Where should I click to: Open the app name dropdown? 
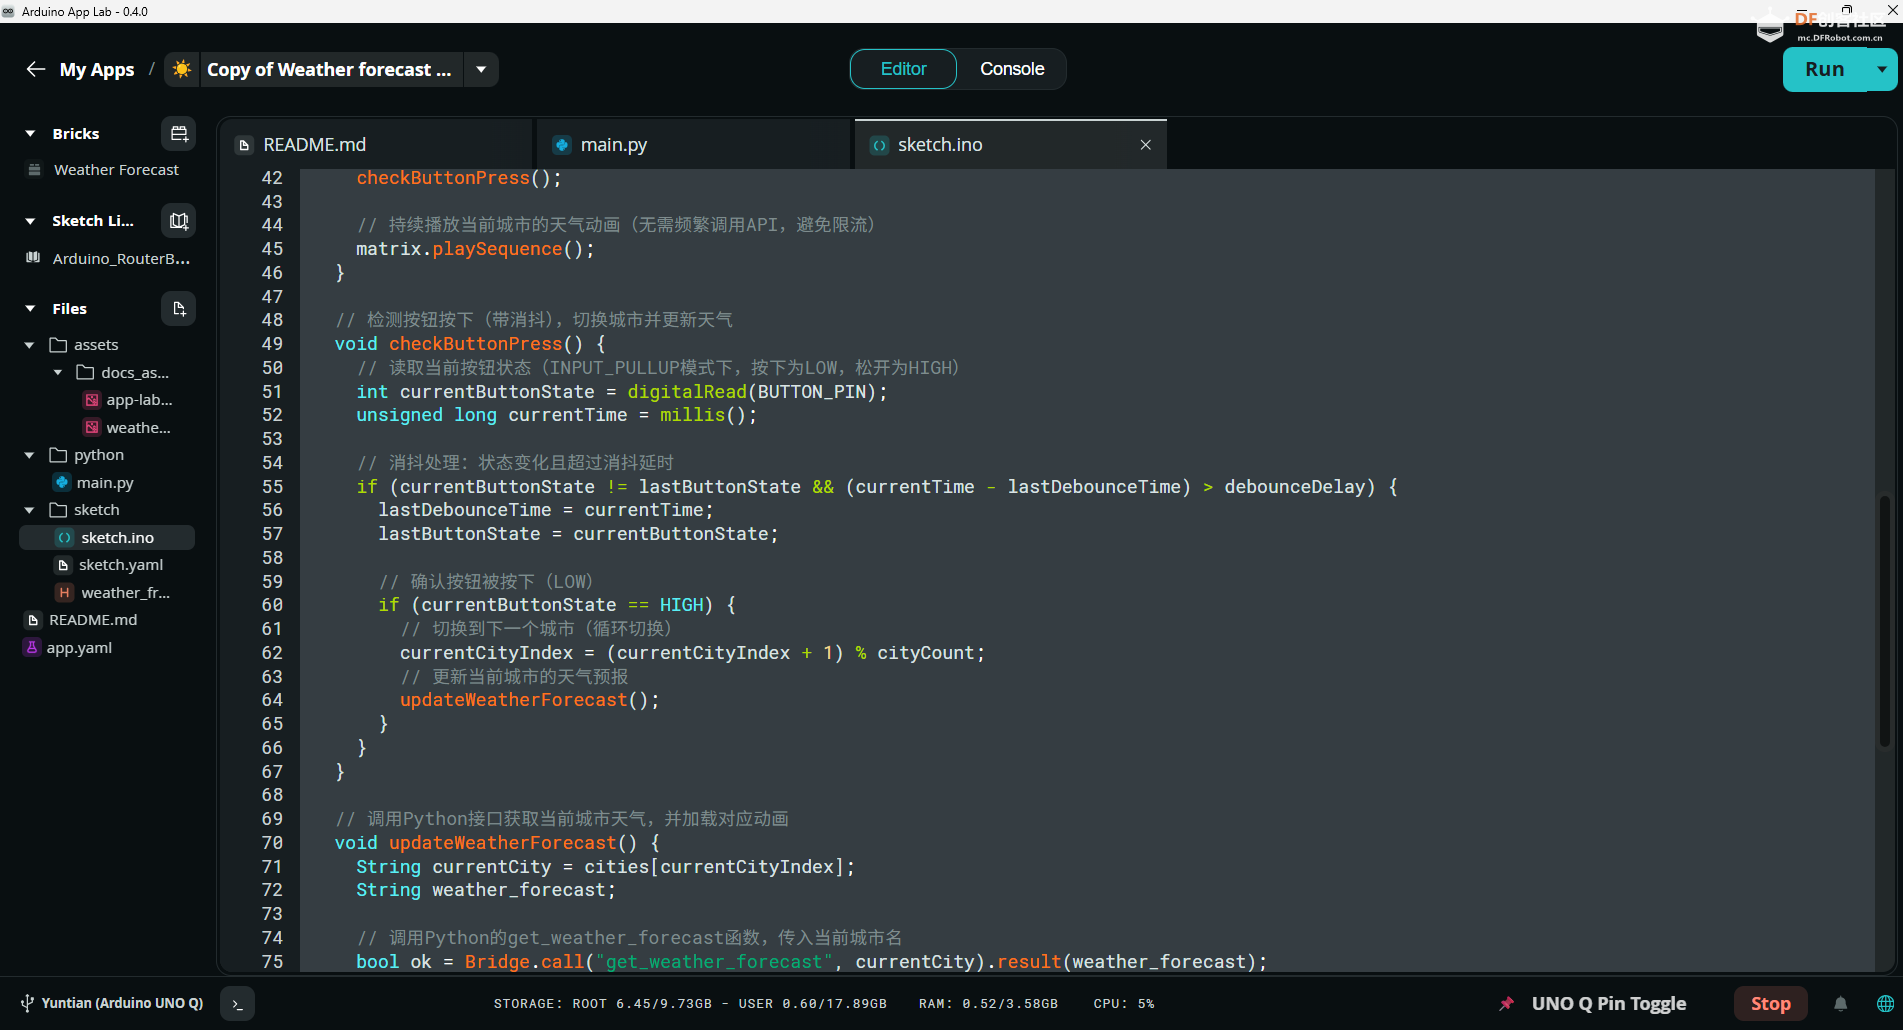click(481, 69)
